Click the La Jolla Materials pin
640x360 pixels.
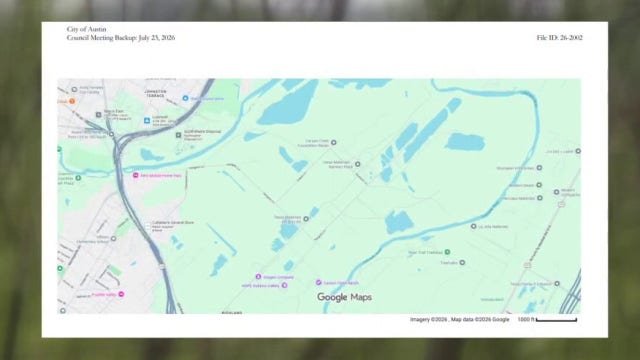pos(473,226)
